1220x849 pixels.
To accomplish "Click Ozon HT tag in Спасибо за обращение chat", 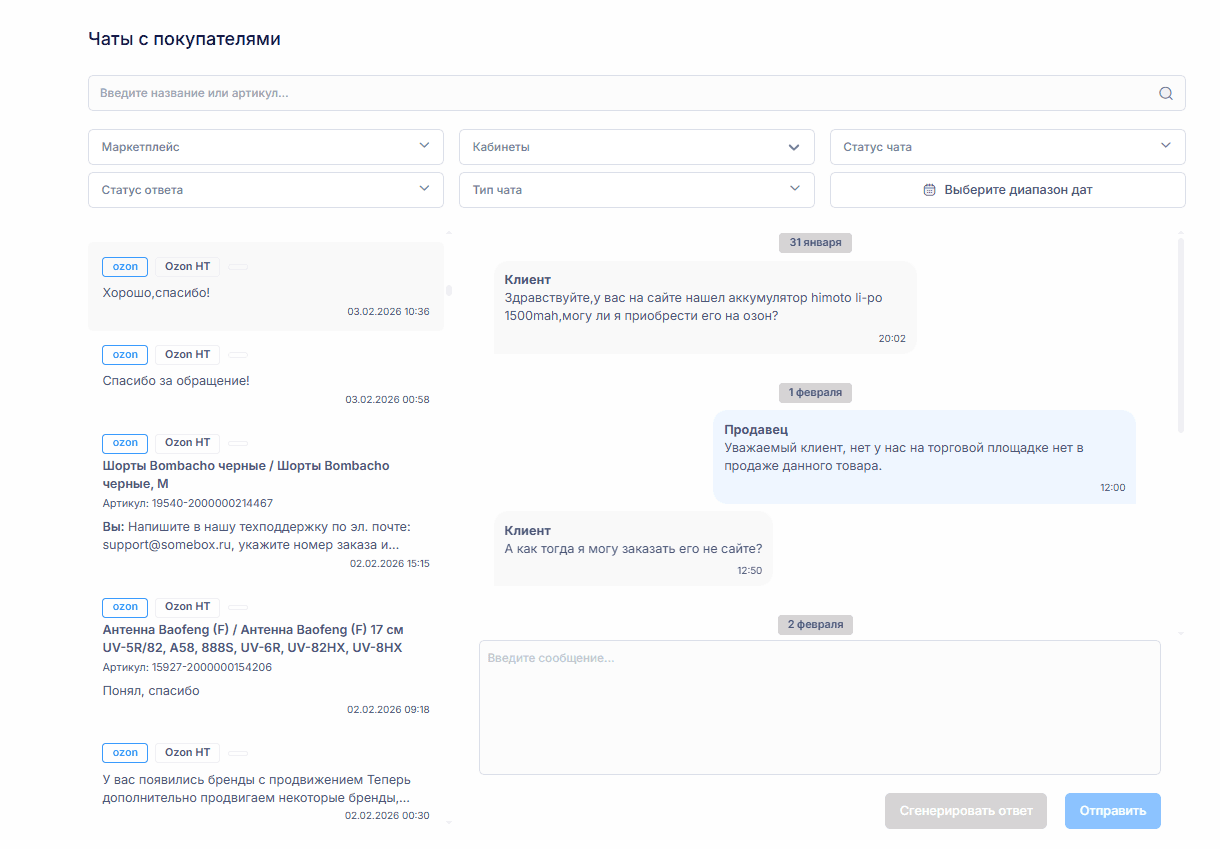I will (x=187, y=355).
